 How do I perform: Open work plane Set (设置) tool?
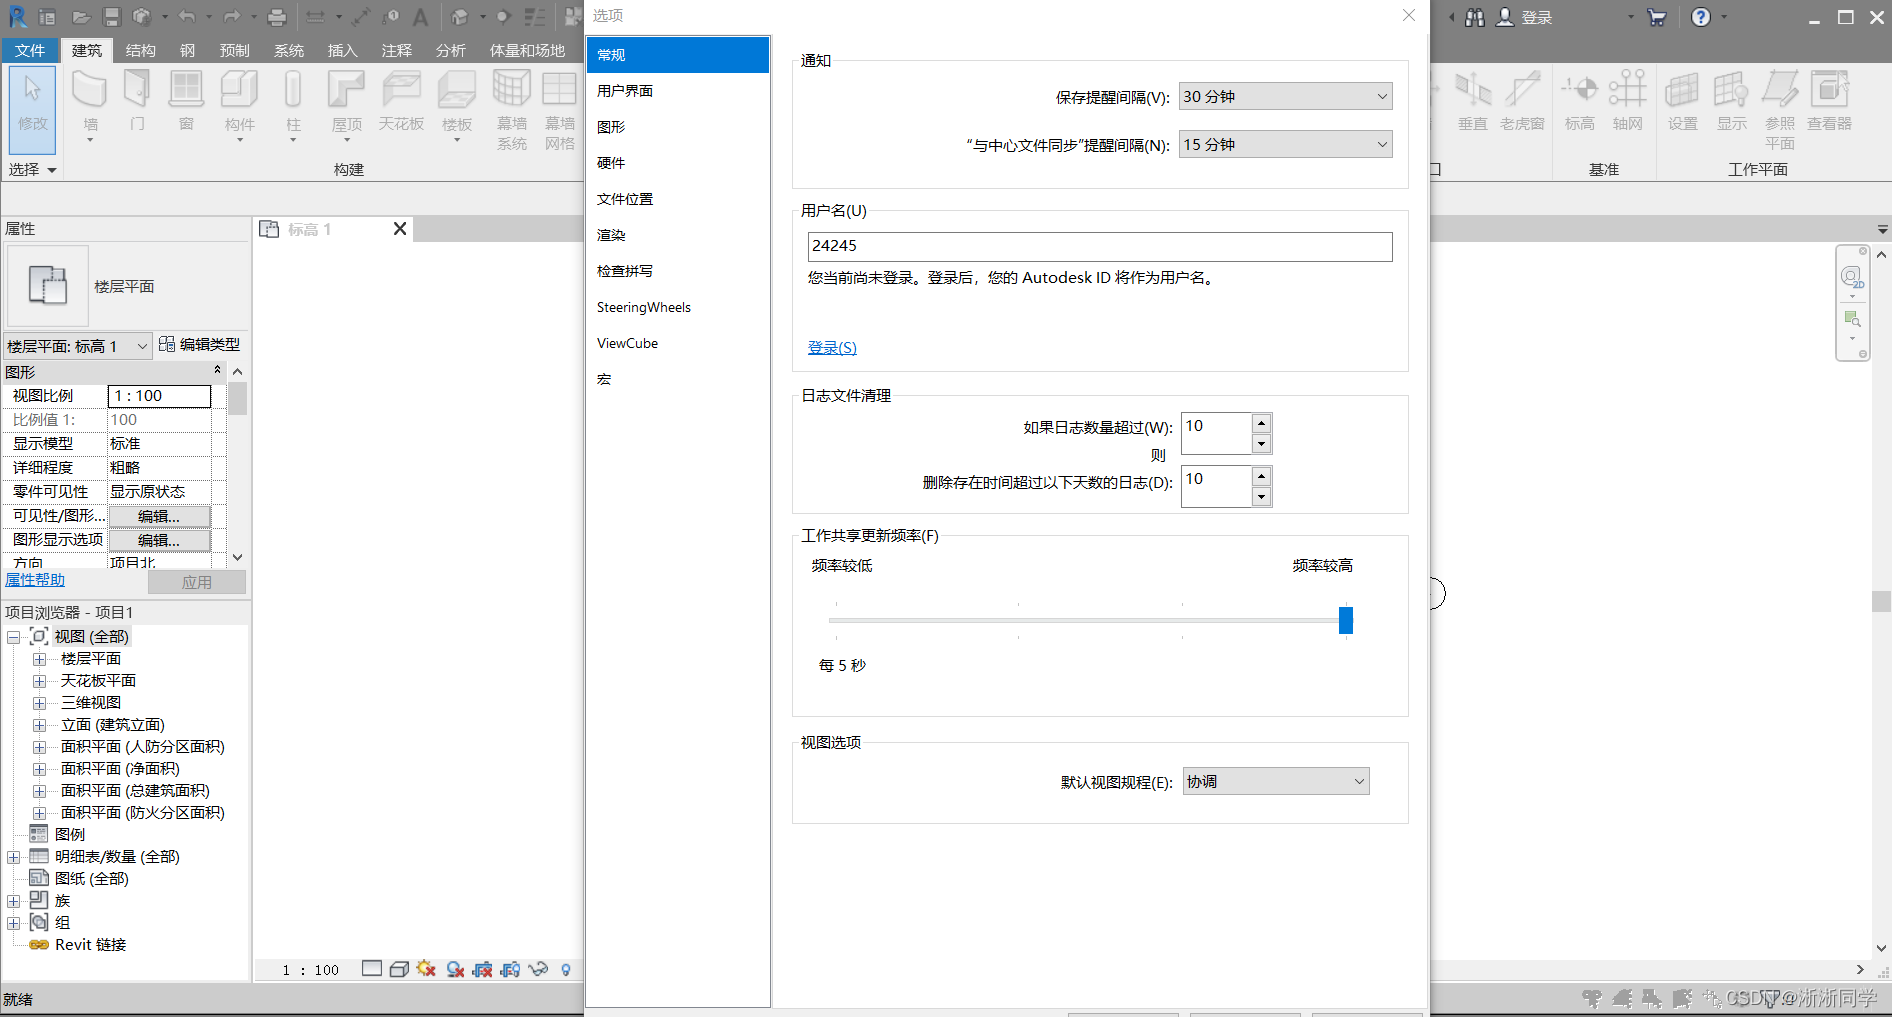tap(1683, 102)
